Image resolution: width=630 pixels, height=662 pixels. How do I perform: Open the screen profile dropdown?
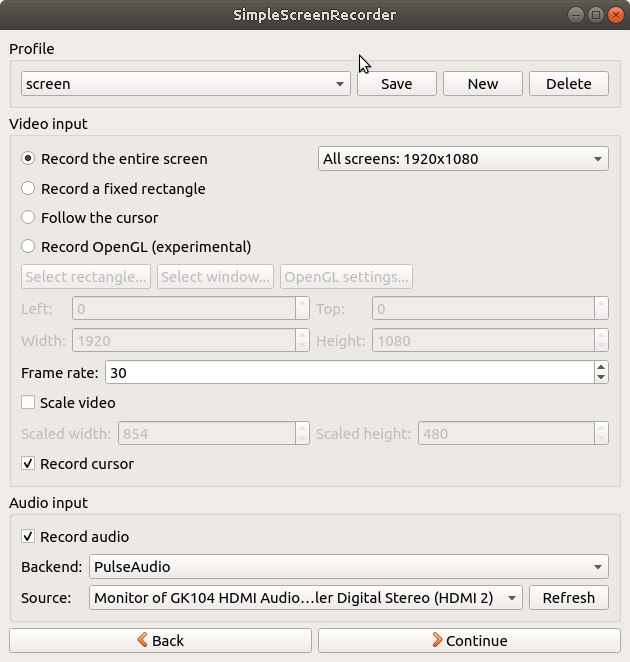[185, 84]
